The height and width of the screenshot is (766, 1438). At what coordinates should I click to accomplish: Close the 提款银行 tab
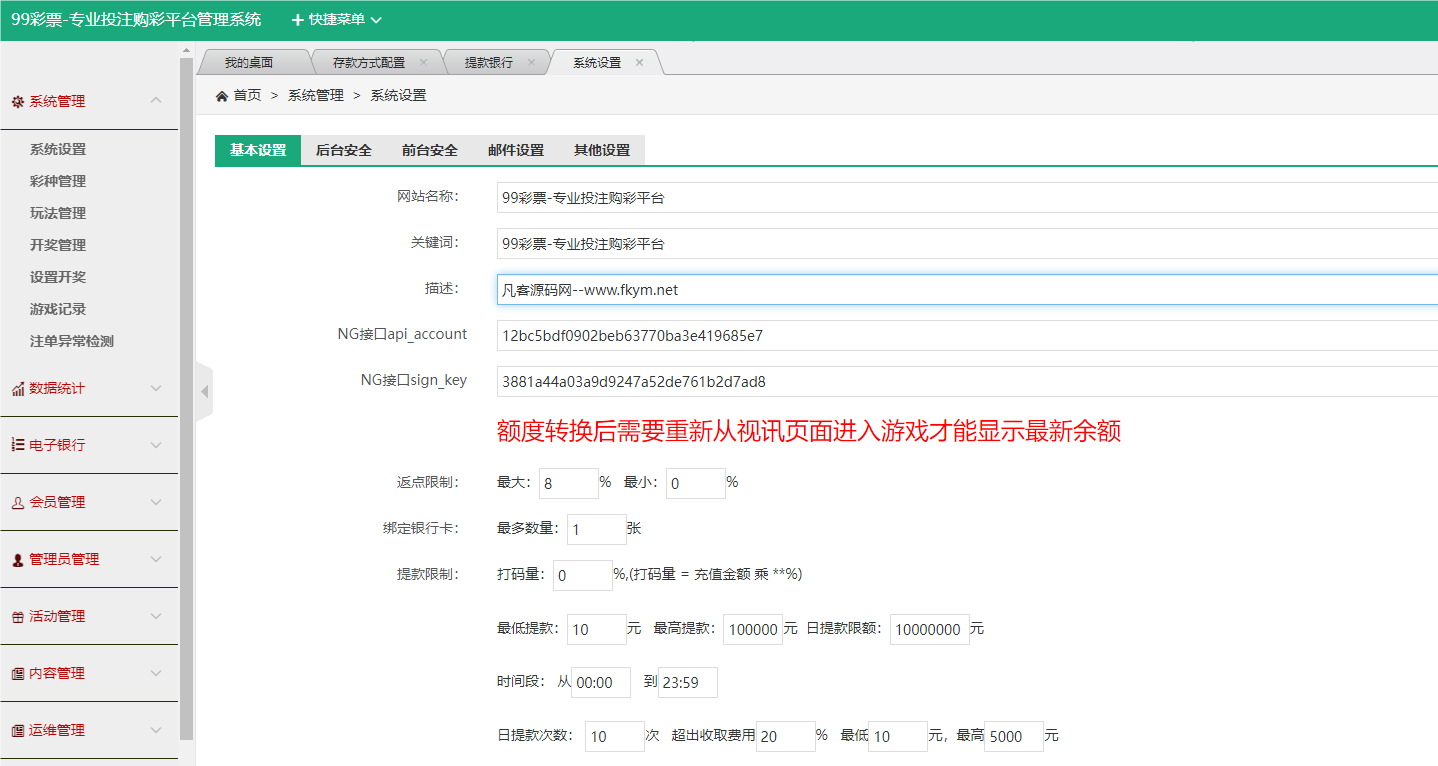tap(531, 62)
